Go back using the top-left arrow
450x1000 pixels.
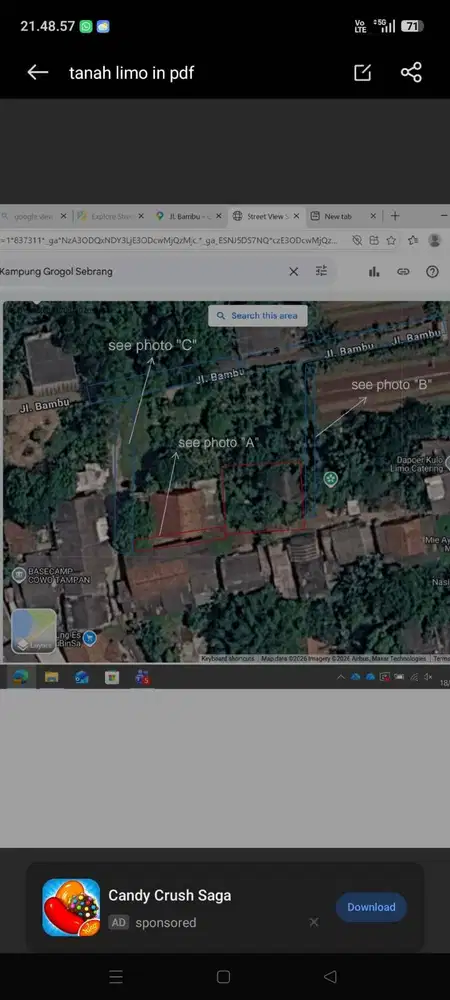pos(38,73)
